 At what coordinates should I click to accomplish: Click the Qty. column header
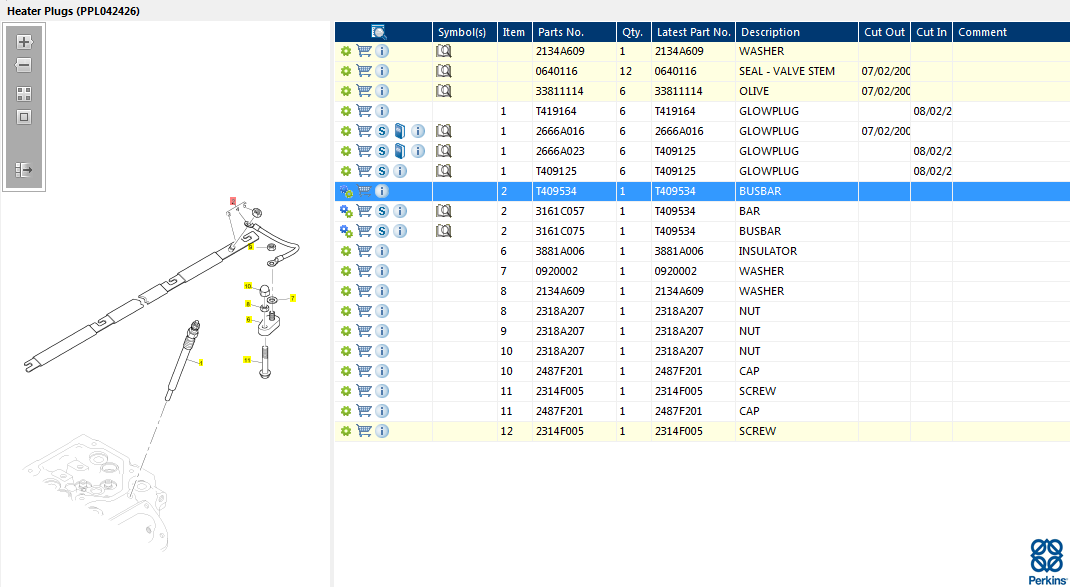(x=634, y=31)
